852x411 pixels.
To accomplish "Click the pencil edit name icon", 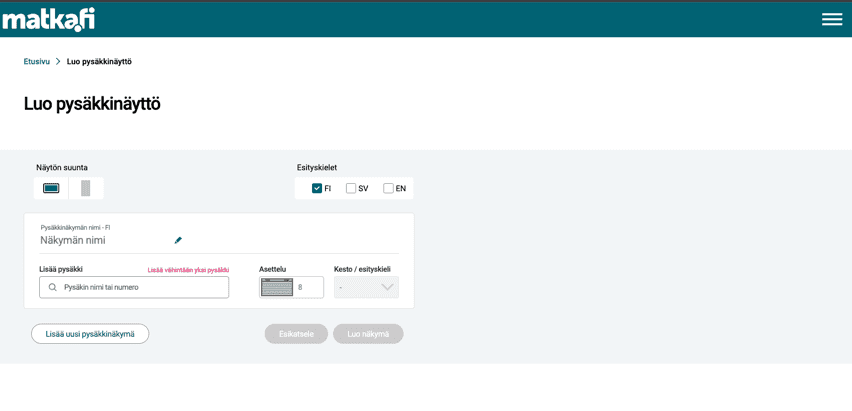I will coord(178,240).
